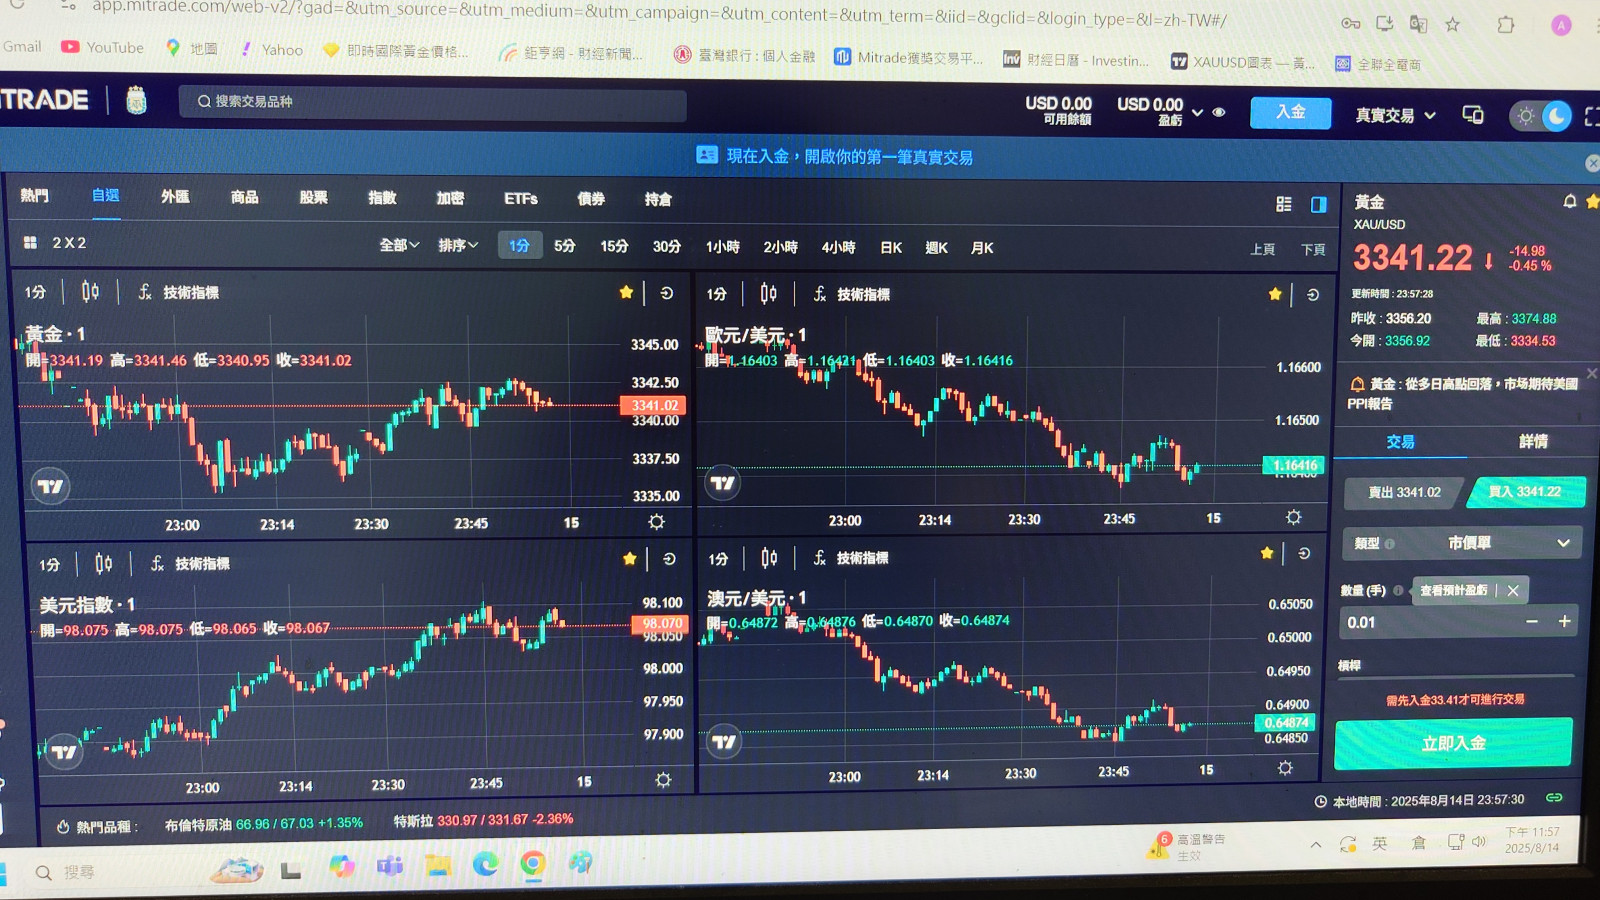Screen dimensions: 1600x900
Task: Toggle the right side panel layout icon
Action: (1319, 204)
